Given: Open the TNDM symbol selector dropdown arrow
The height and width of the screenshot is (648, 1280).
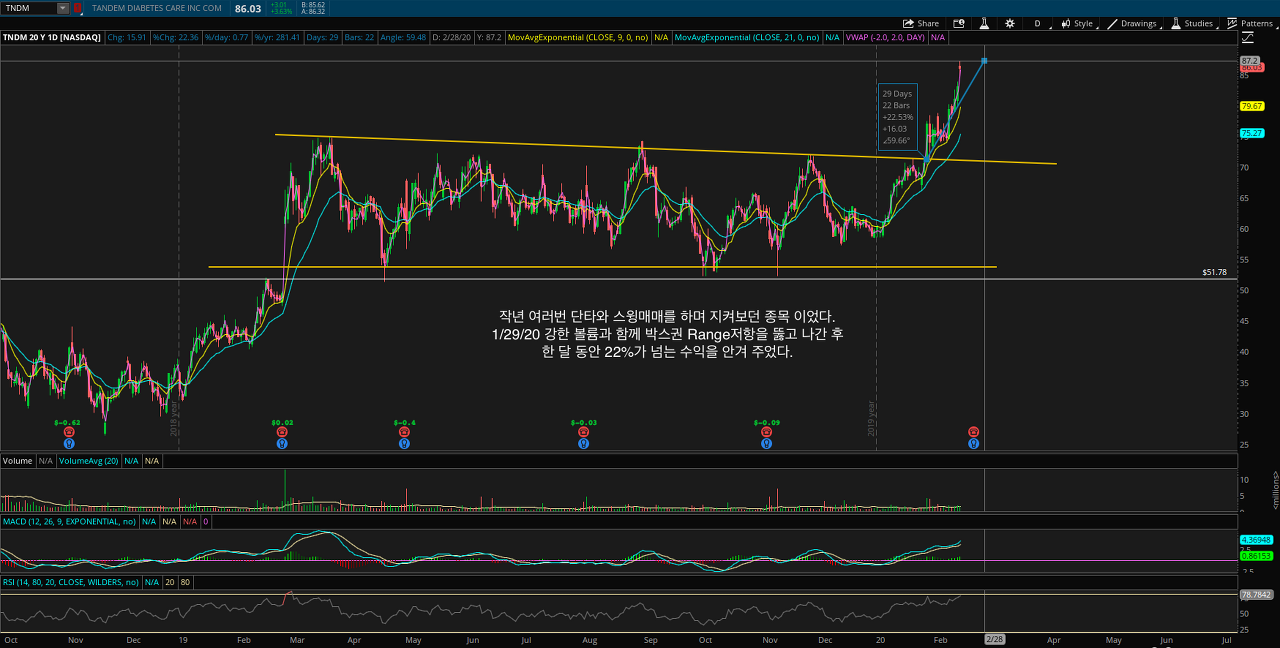Looking at the screenshot, I should pos(63,8).
